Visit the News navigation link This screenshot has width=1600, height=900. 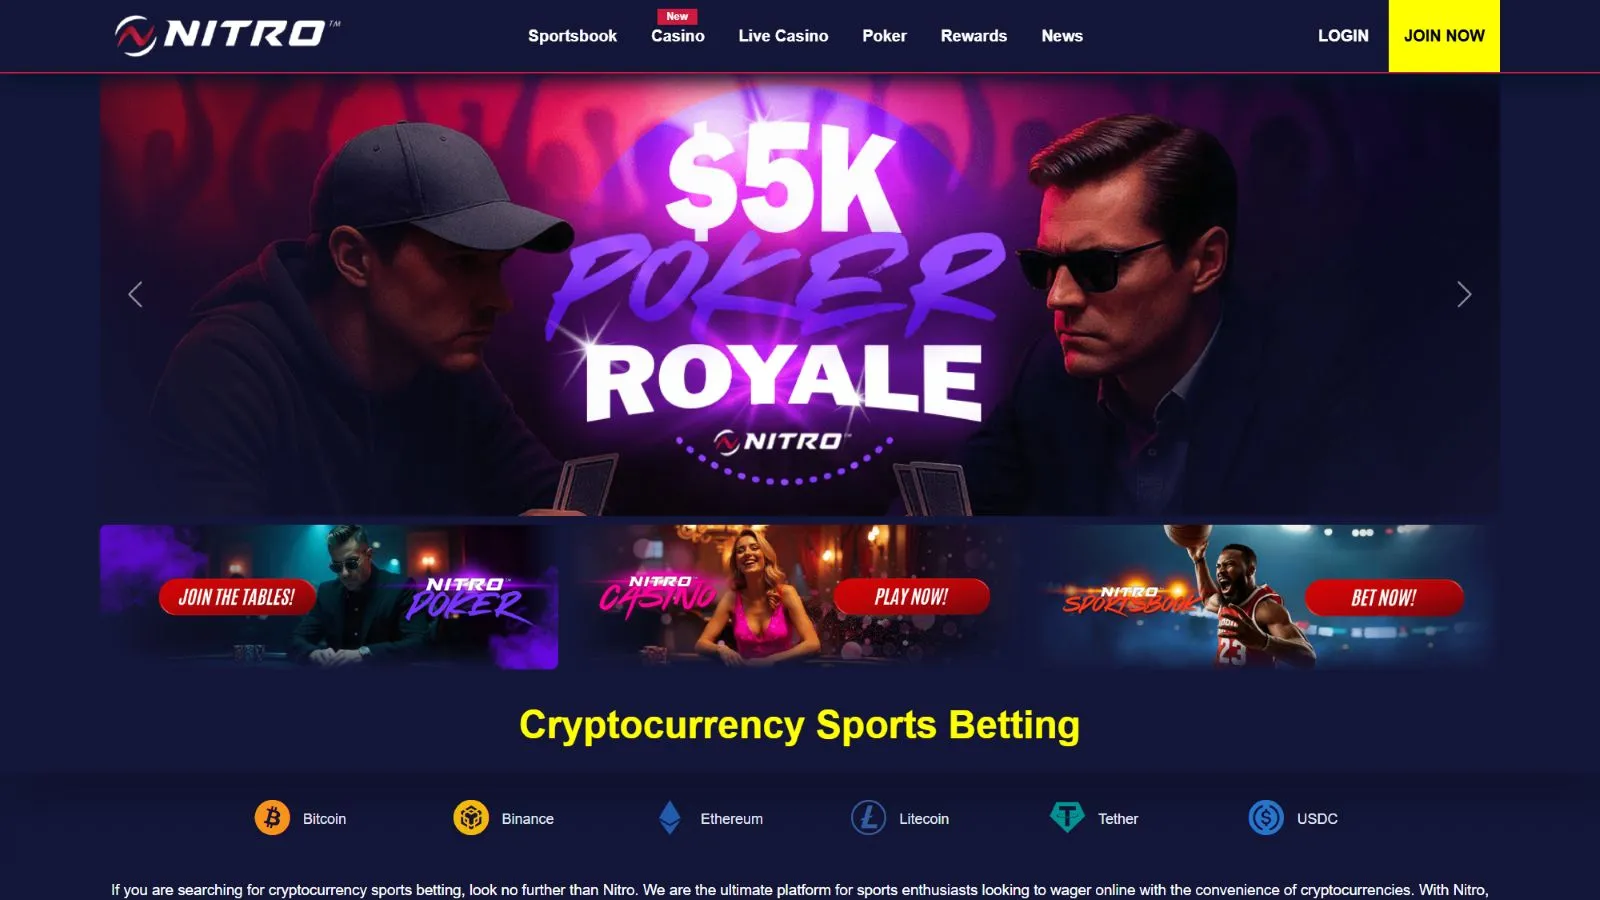(x=1062, y=36)
